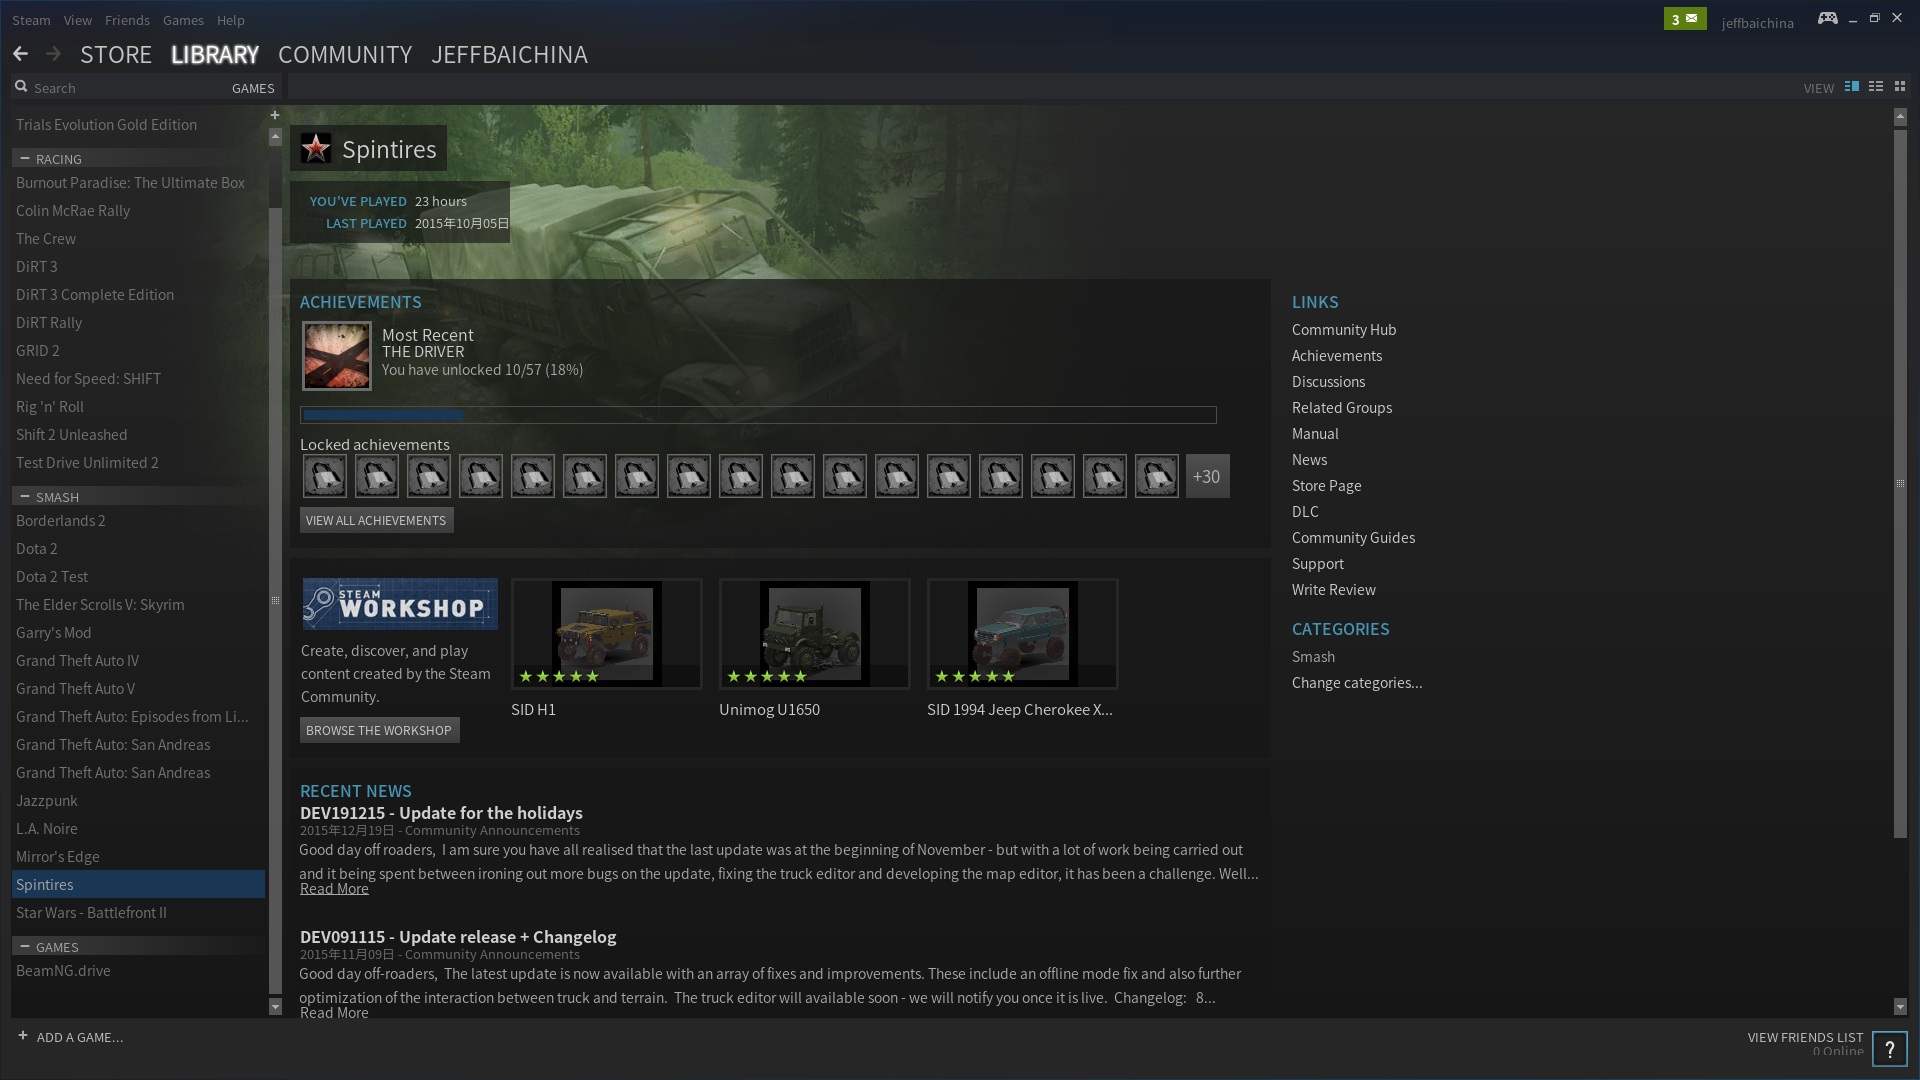This screenshot has height=1080, width=1920.
Task: Collapse the SMASH category
Action: pyautogui.click(x=25, y=496)
